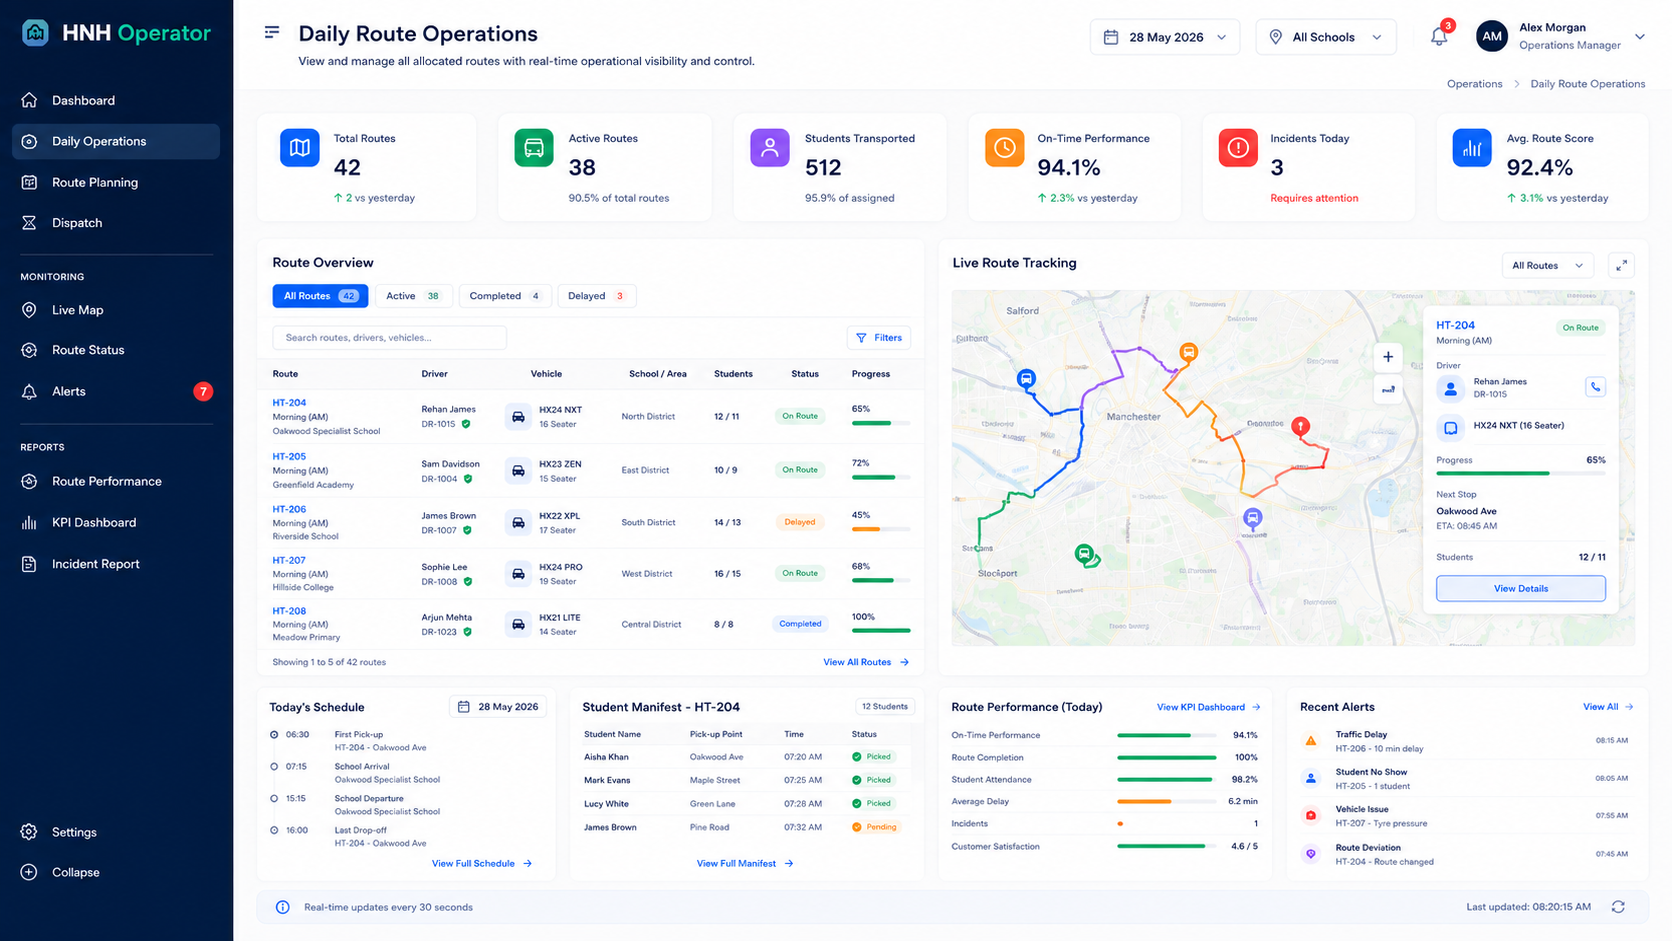Image resolution: width=1672 pixels, height=941 pixels.
Task: Click the Pending status for James Brown
Action: [x=875, y=827]
